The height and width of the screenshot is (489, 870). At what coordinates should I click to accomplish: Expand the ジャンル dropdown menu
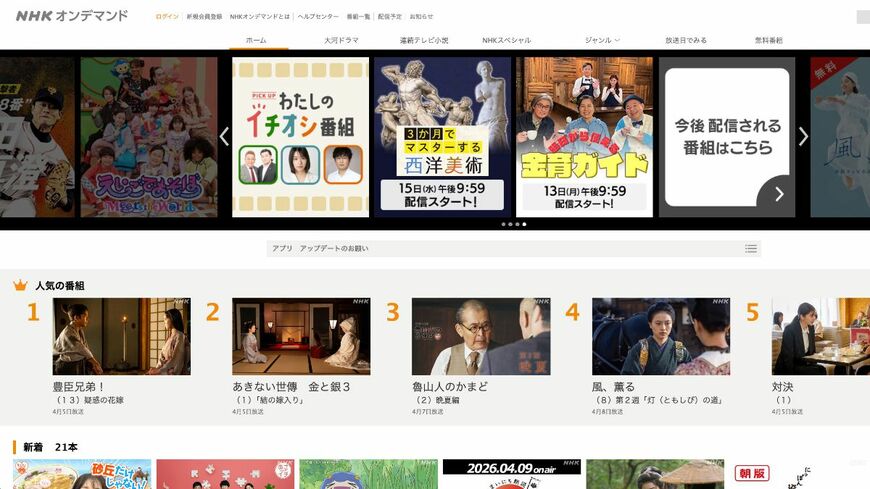point(602,40)
